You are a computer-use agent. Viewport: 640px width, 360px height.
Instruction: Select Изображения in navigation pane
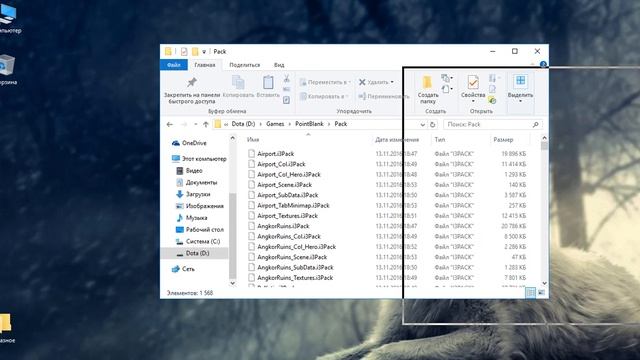pos(200,206)
